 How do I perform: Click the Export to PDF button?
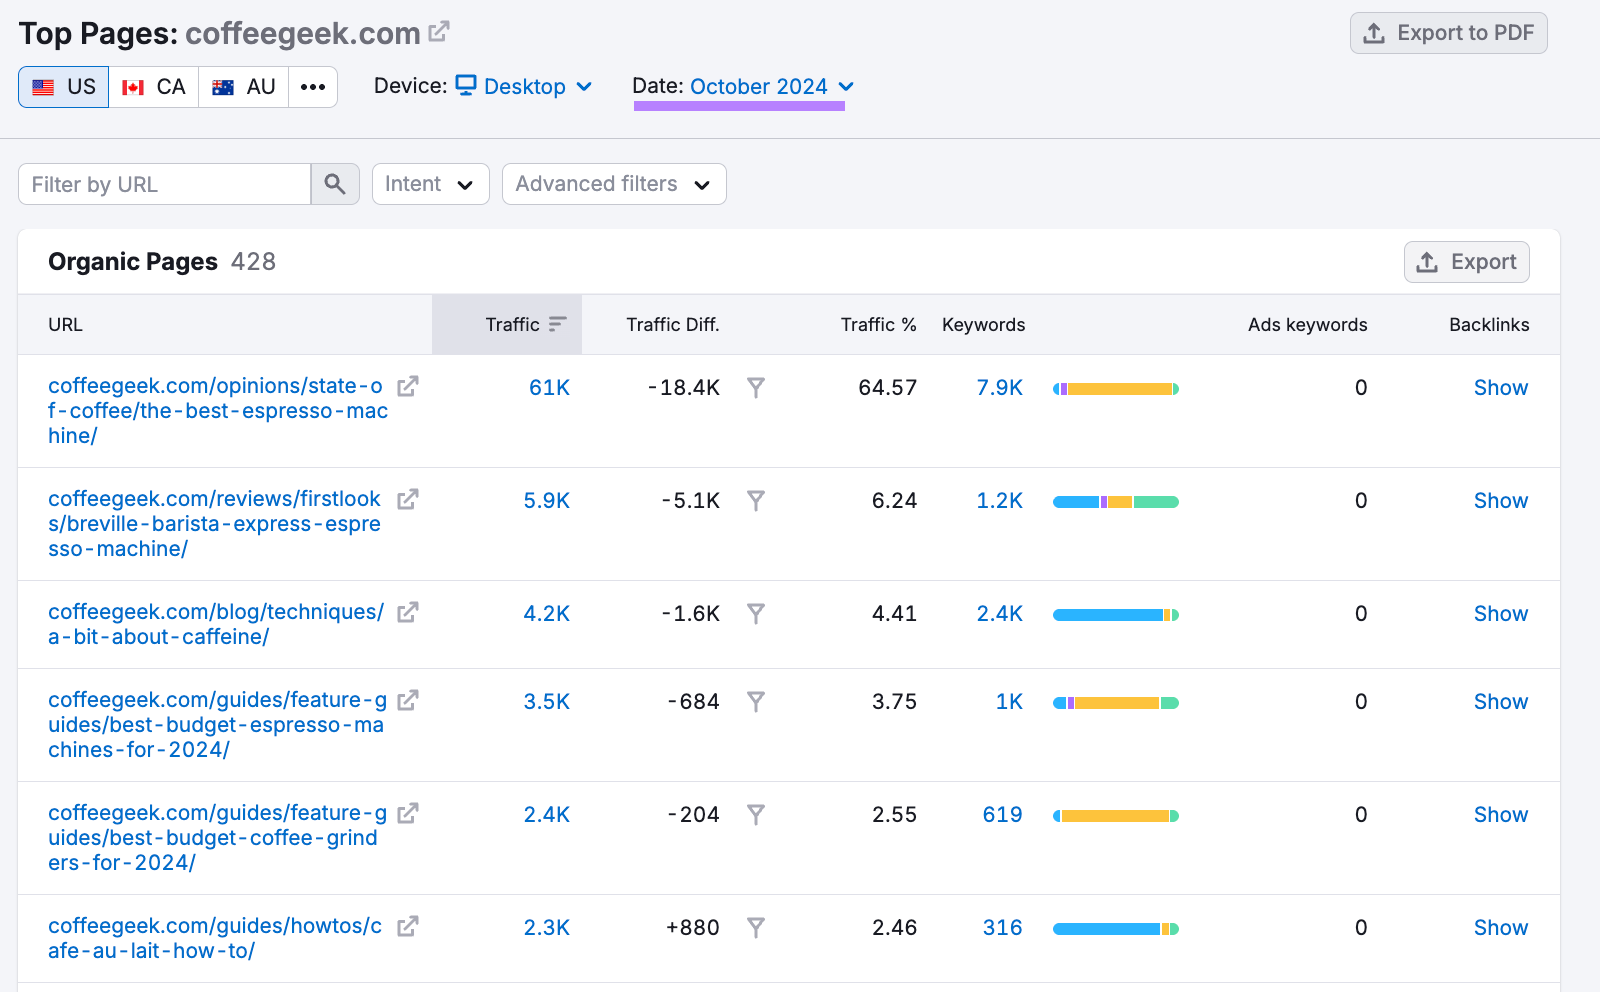(1448, 33)
